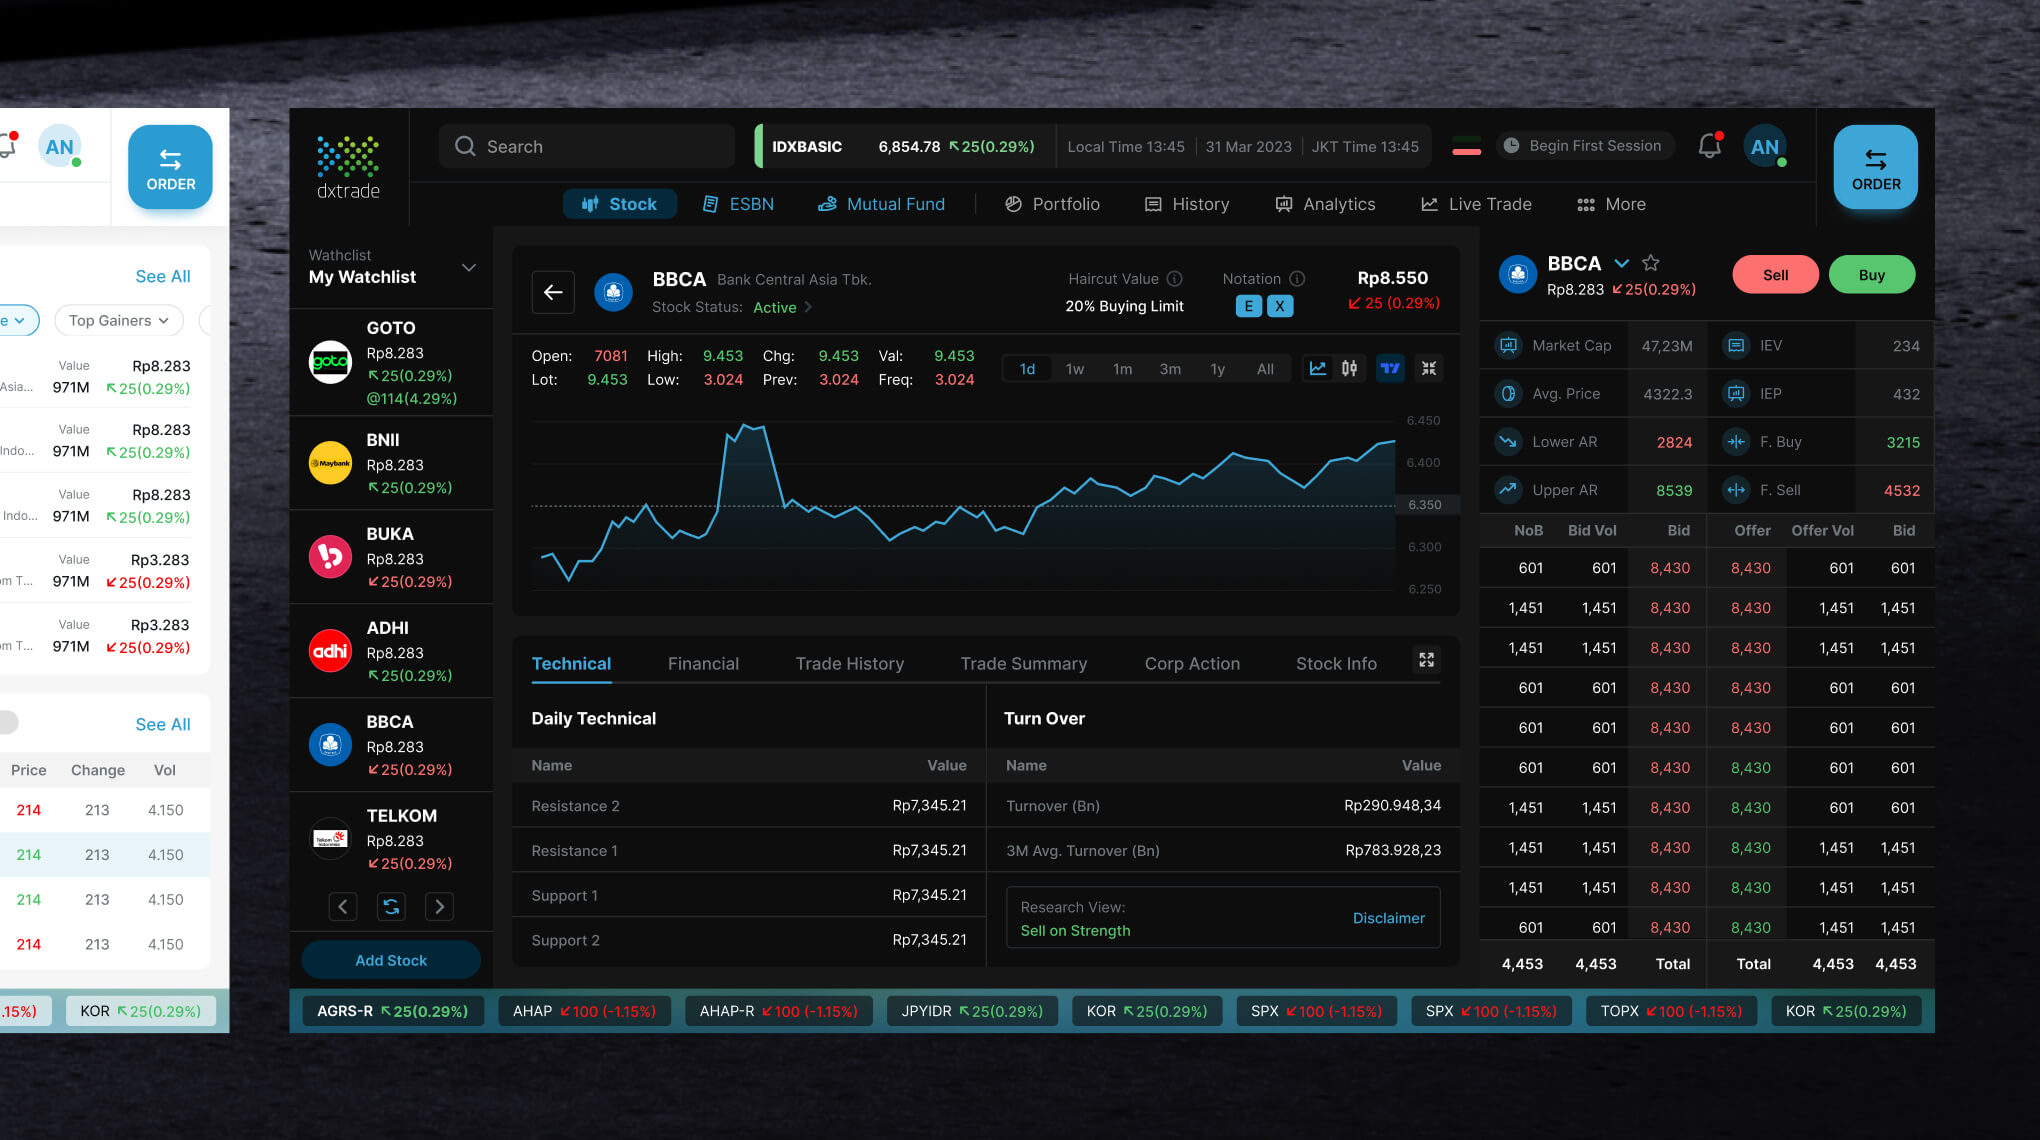Open the Mutual Fund tab
This screenshot has width=2040, height=1140.
point(881,204)
